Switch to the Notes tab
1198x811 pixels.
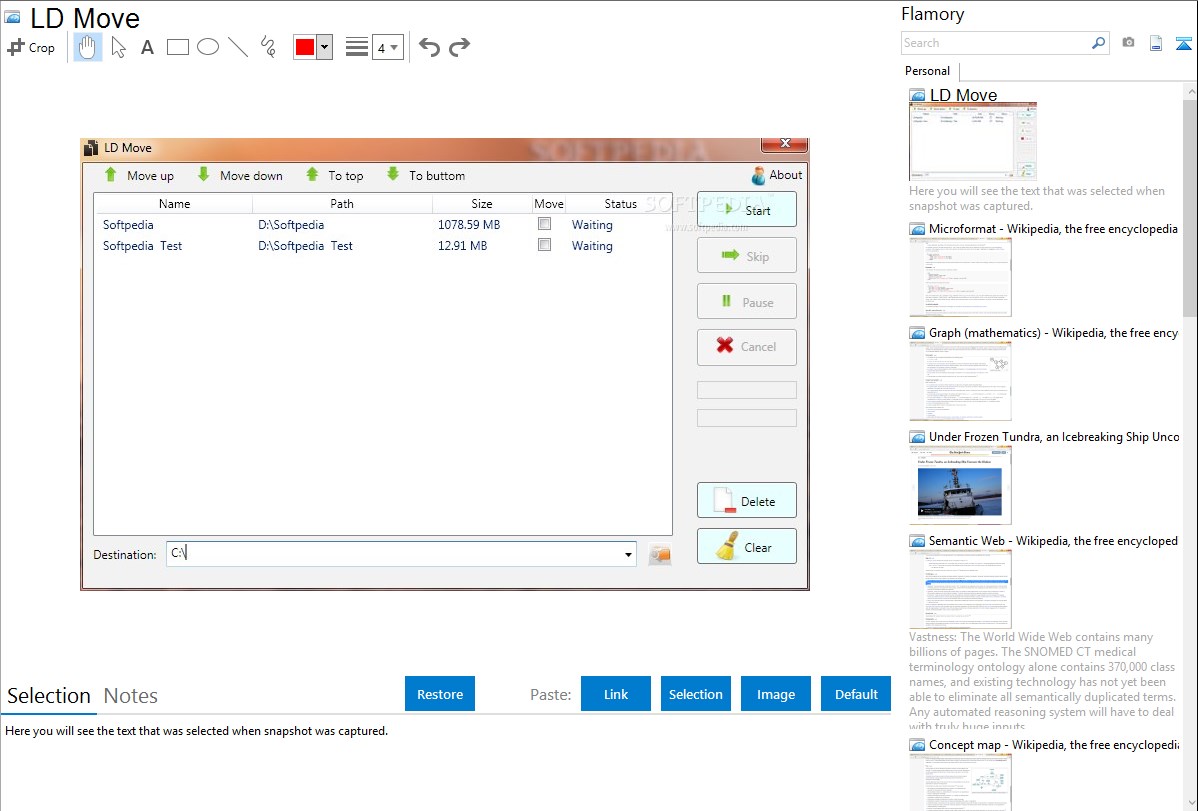[x=131, y=696]
